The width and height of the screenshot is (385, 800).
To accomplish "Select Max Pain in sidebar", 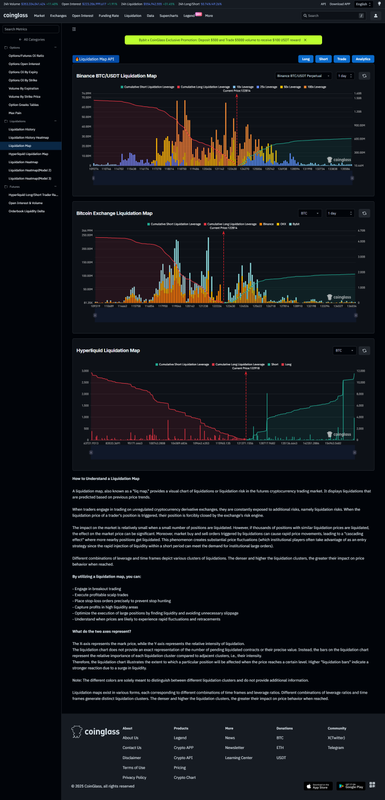I will [14, 113].
